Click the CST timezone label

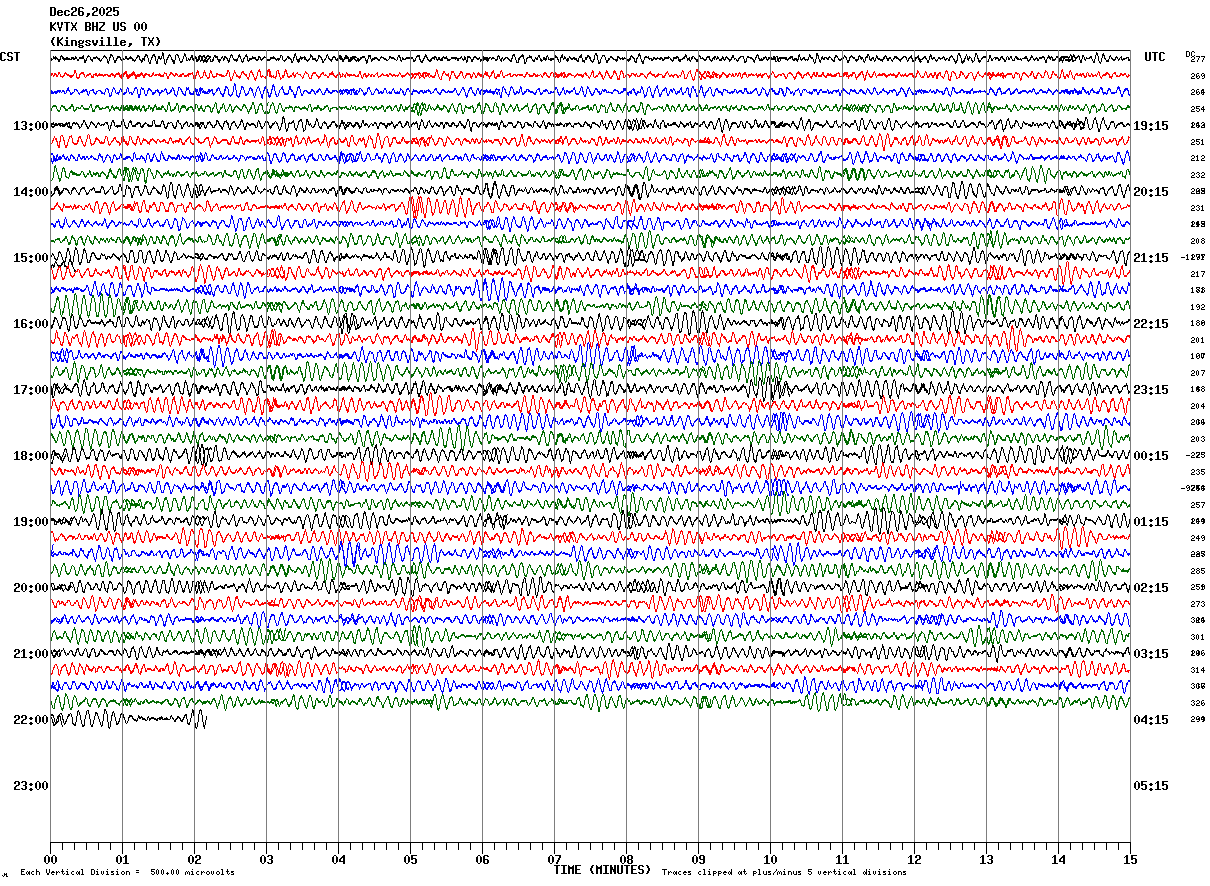(x=10, y=57)
